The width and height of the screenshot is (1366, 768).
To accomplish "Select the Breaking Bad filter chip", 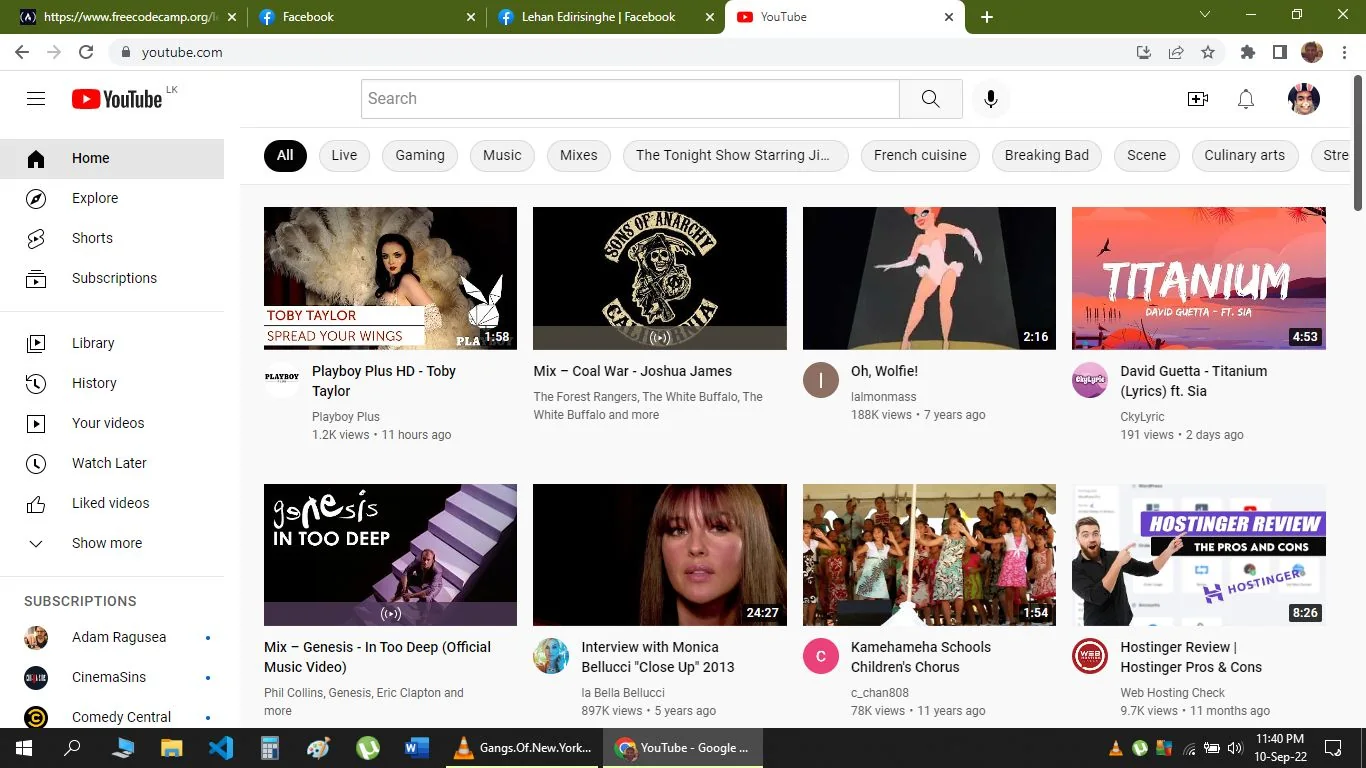I will (1047, 155).
